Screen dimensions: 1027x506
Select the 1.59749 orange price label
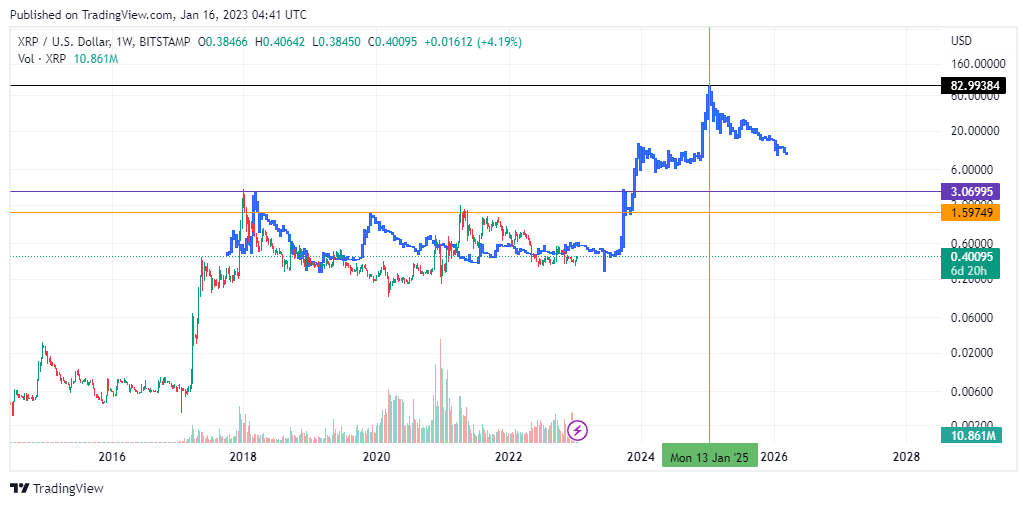click(970, 213)
